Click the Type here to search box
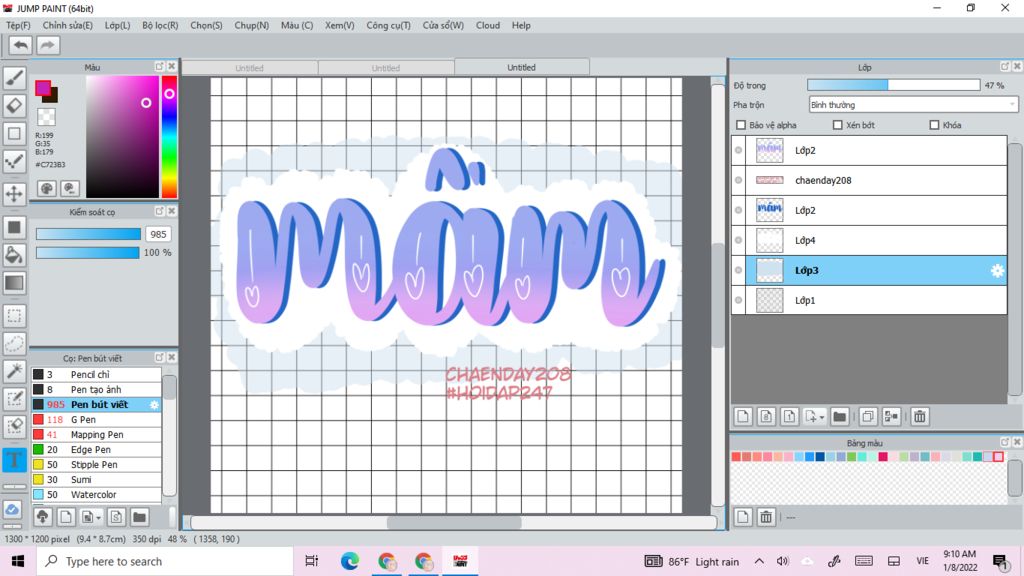This screenshot has height=576, width=1024. (x=165, y=561)
